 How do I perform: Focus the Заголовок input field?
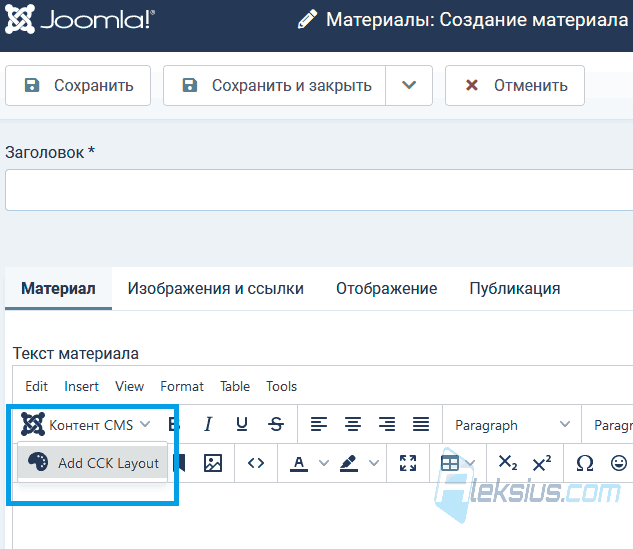point(319,190)
